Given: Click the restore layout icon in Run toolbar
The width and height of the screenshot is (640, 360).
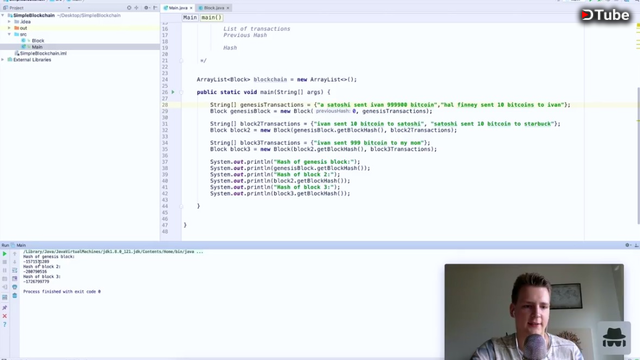Looking at the screenshot, I should point(5,297).
